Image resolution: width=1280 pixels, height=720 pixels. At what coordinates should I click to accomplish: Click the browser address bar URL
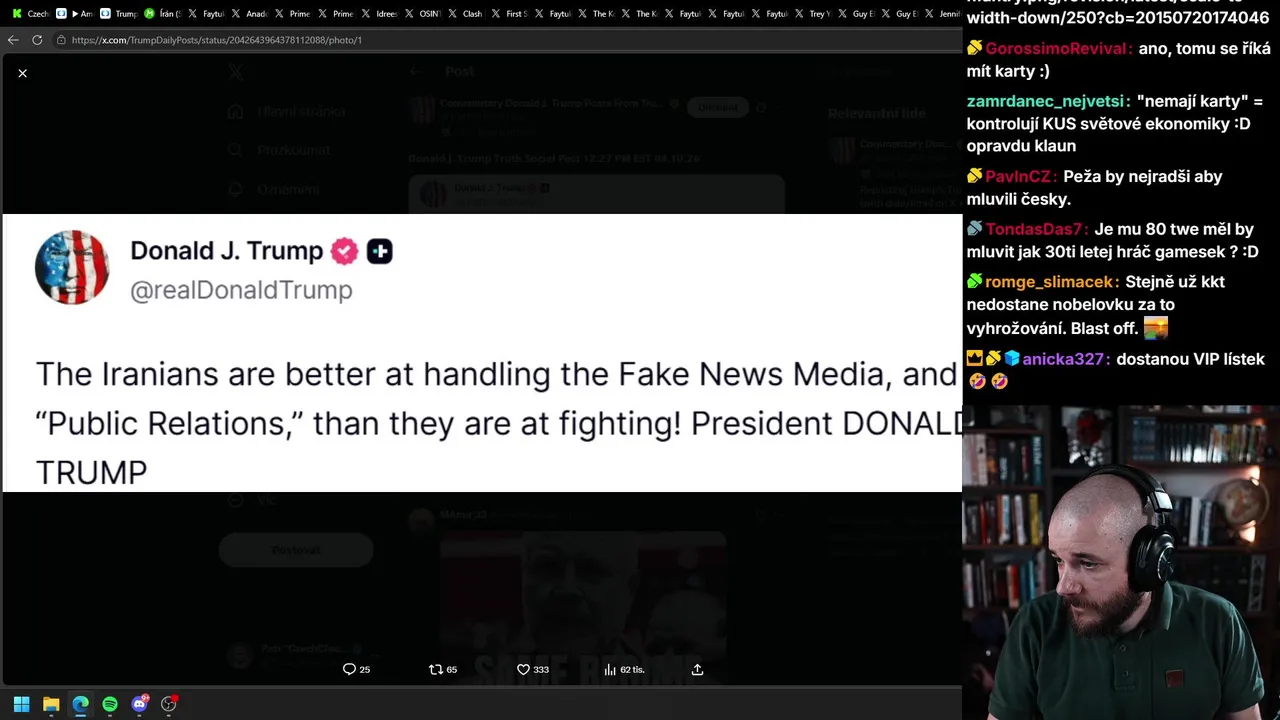(x=217, y=40)
